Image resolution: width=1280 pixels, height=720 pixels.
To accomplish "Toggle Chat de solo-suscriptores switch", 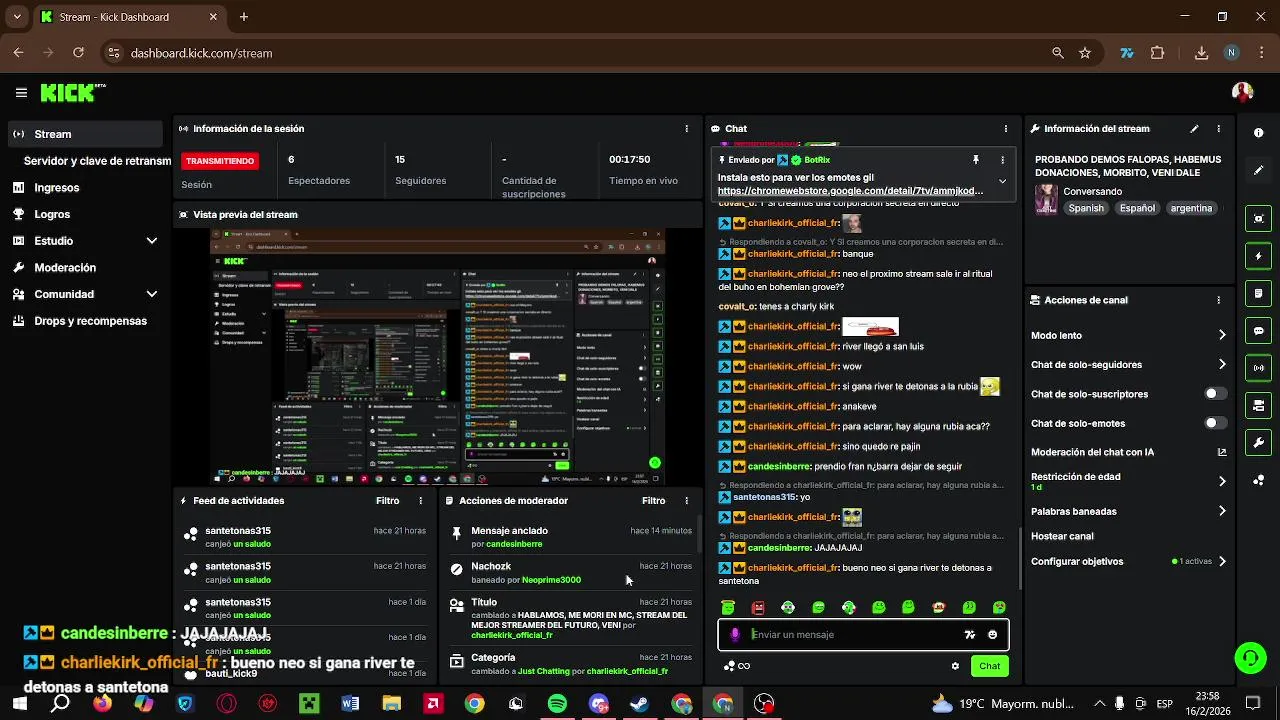I will (x=1214, y=394).
